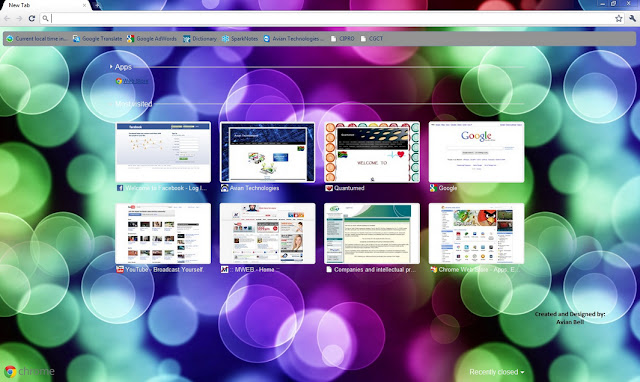Reload the page with the refresh icon
This screenshot has width=640, height=382.
31,18
